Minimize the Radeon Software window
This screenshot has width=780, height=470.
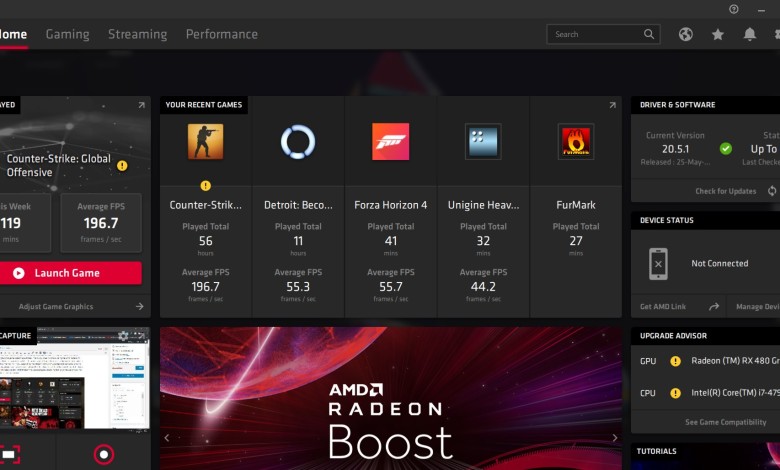[761, 9]
